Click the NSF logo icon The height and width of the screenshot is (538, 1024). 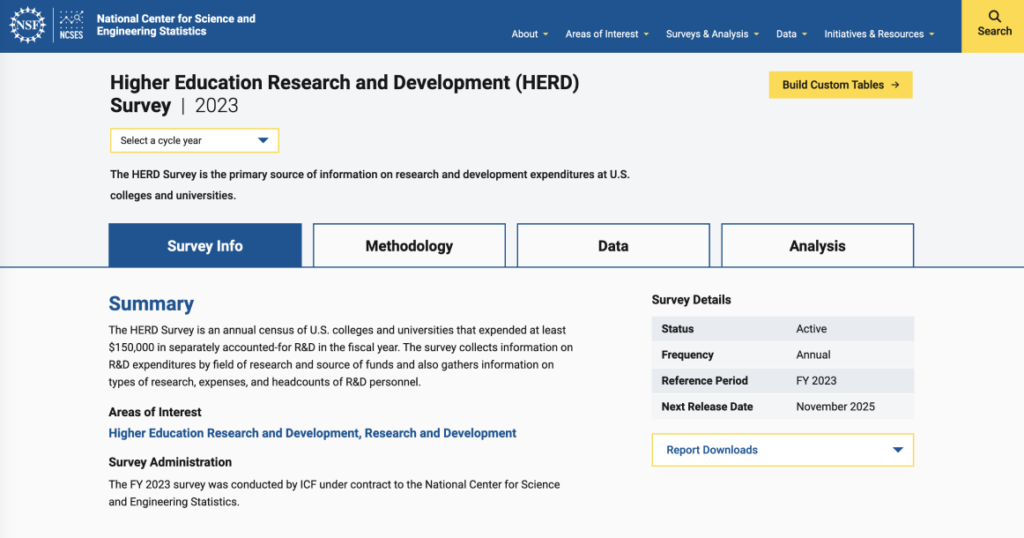pos(27,25)
